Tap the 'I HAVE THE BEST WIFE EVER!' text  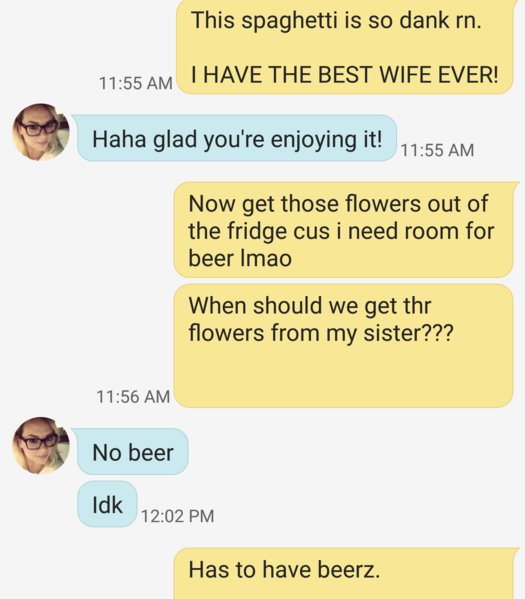coord(345,74)
